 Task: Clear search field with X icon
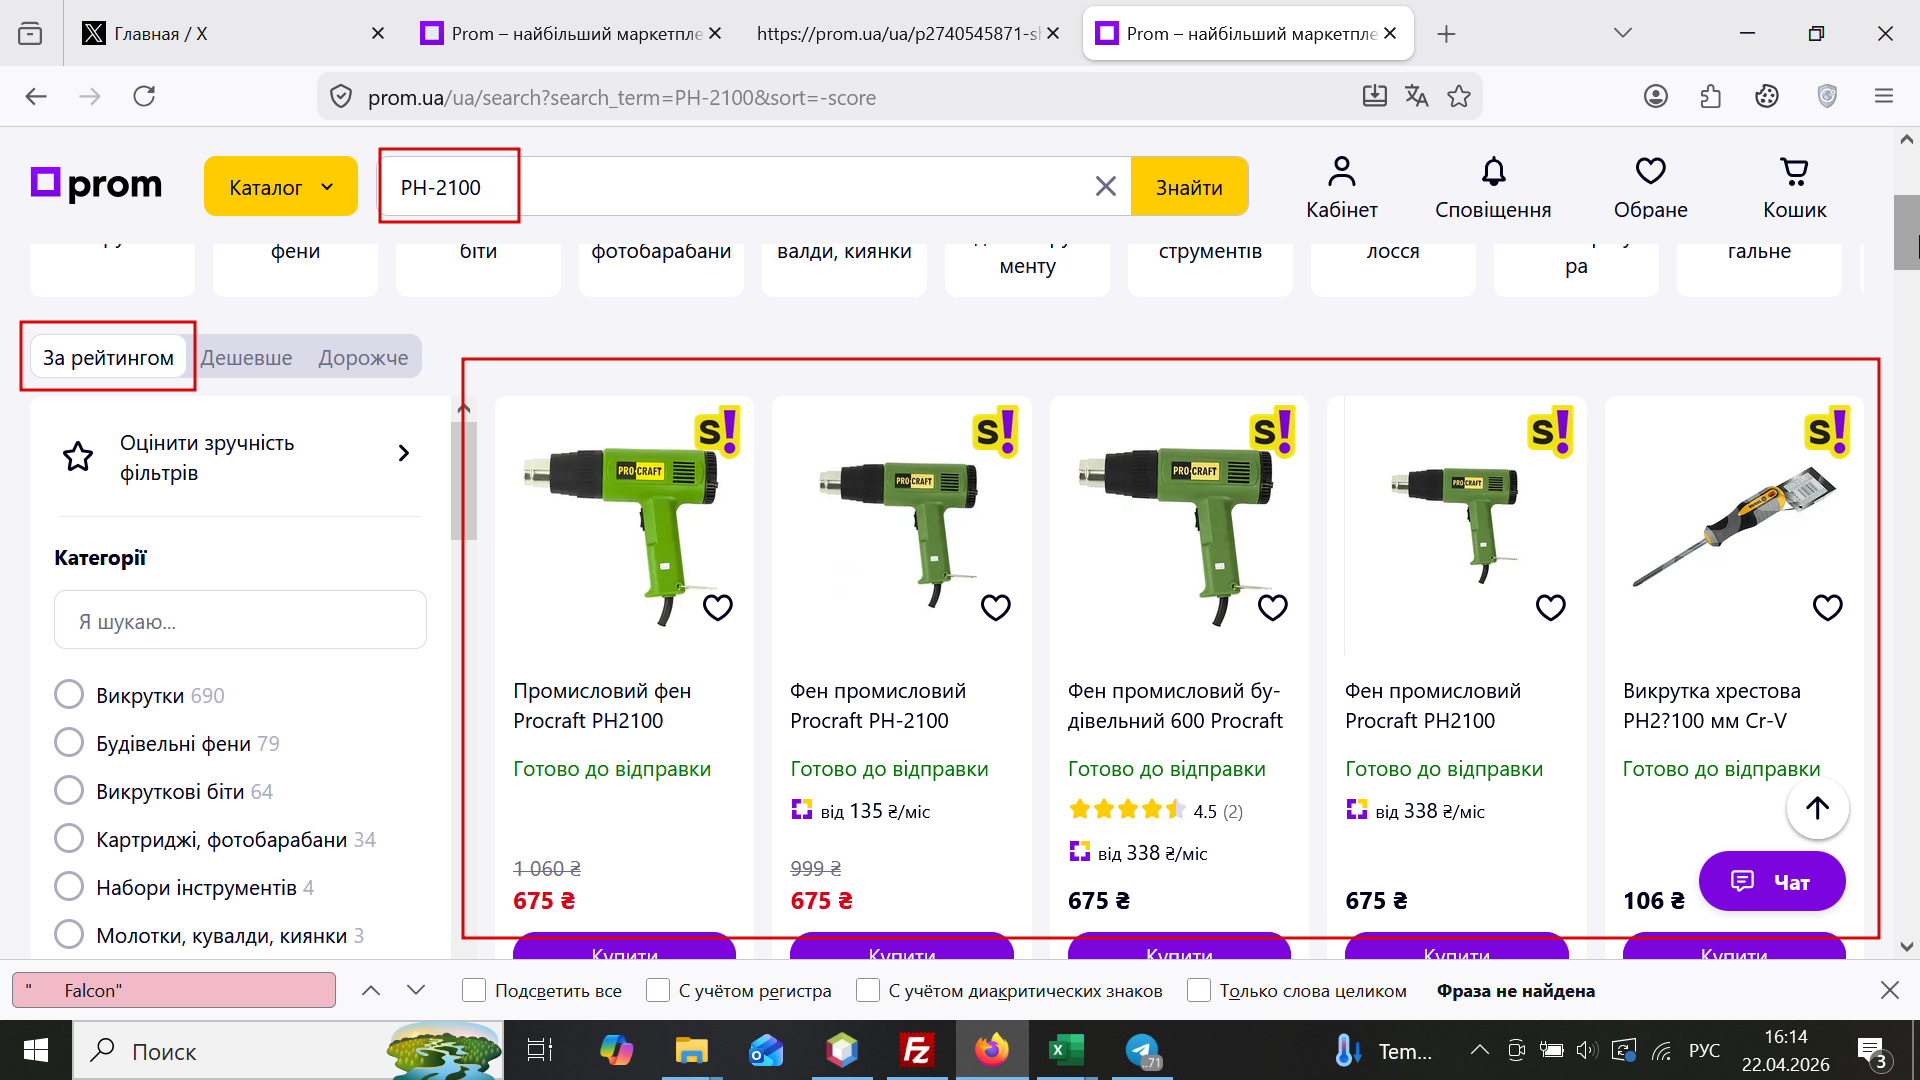click(1105, 186)
